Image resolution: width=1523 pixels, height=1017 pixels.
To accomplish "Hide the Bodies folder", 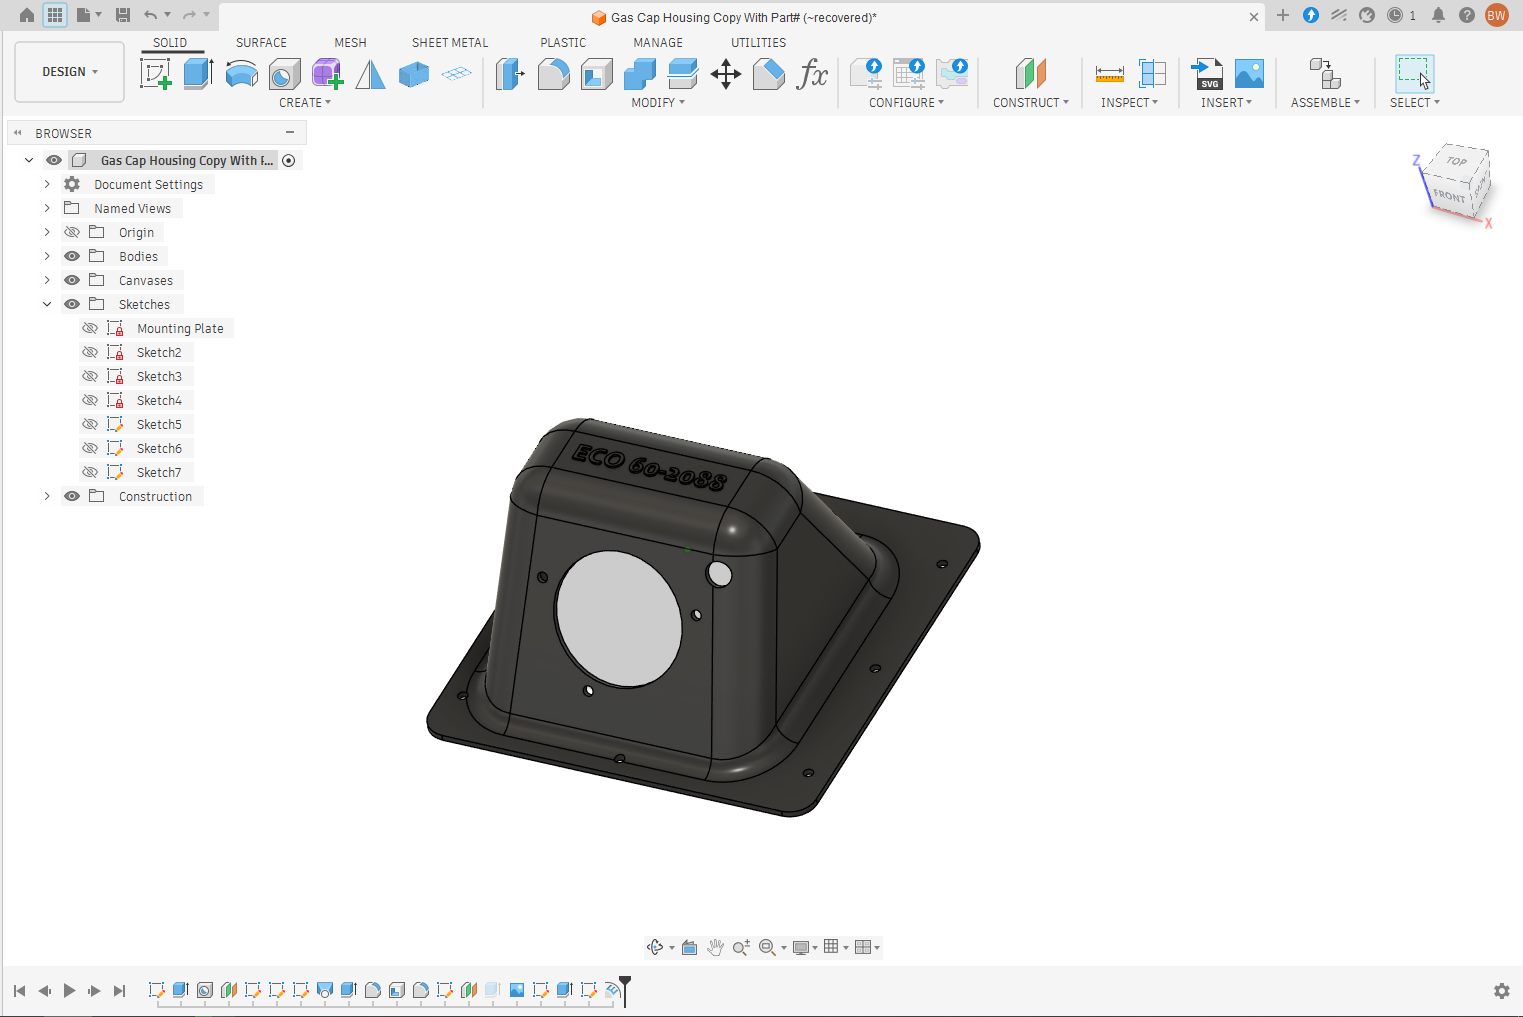I will [x=72, y=256].
